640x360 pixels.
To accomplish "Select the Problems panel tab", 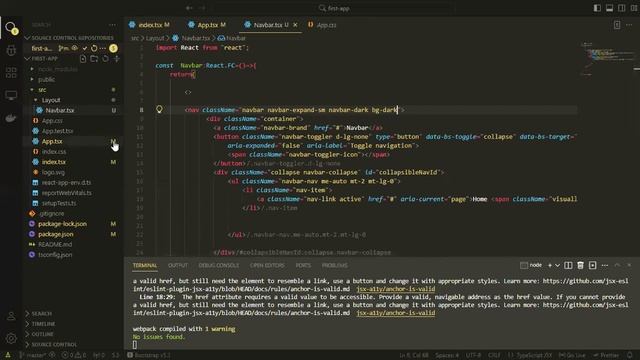I will (335, 265).
